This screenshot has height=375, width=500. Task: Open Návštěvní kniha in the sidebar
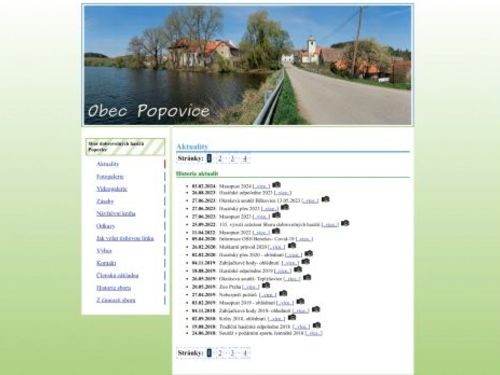click(116, 214)
